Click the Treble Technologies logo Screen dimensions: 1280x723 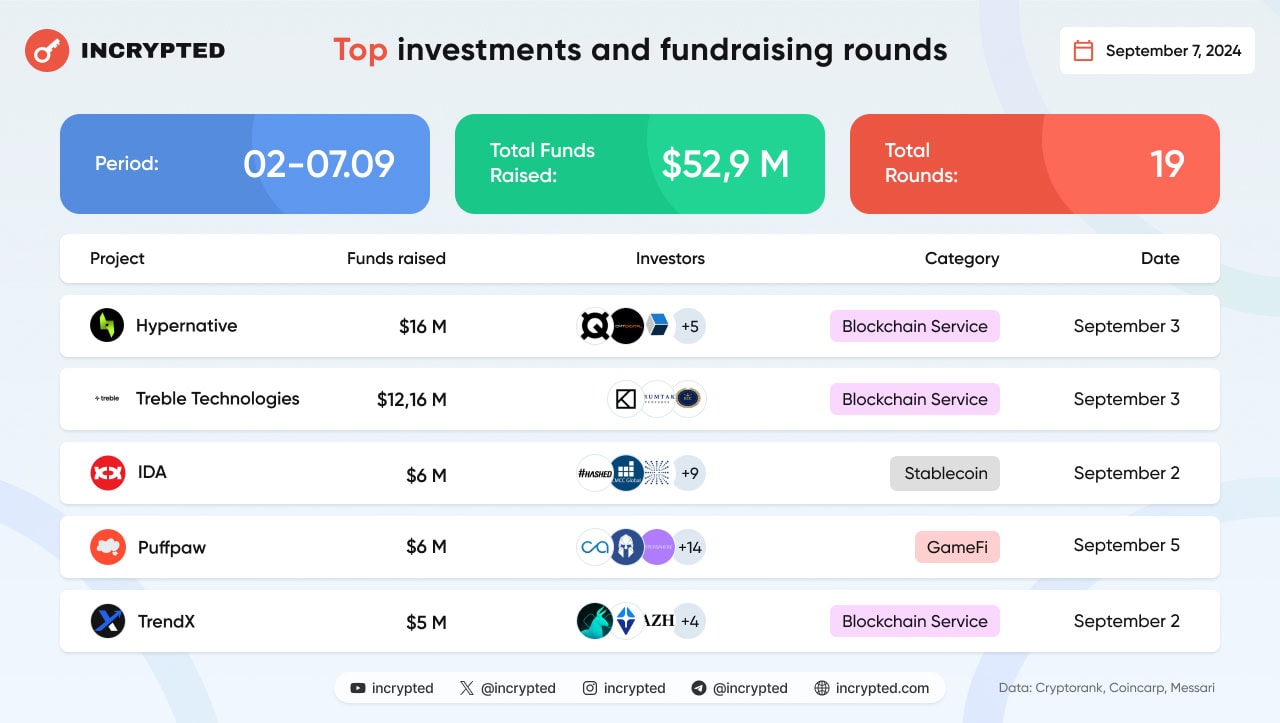107,398
